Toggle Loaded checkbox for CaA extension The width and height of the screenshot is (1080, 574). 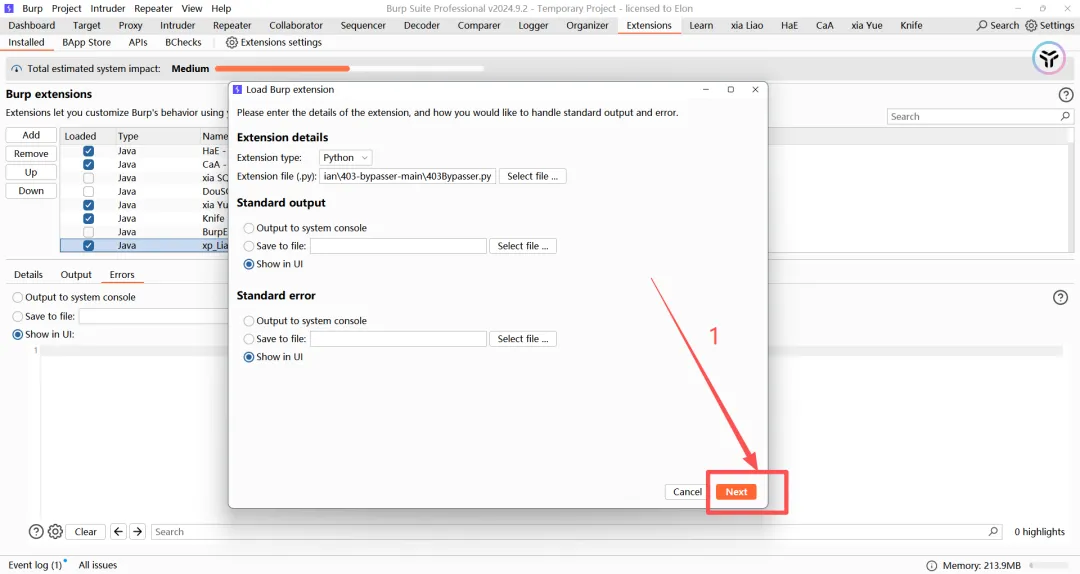88,165
